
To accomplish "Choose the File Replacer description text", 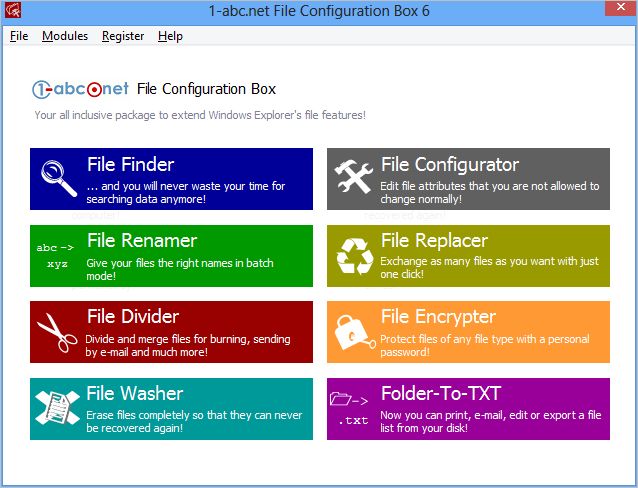I will point(488,270).
